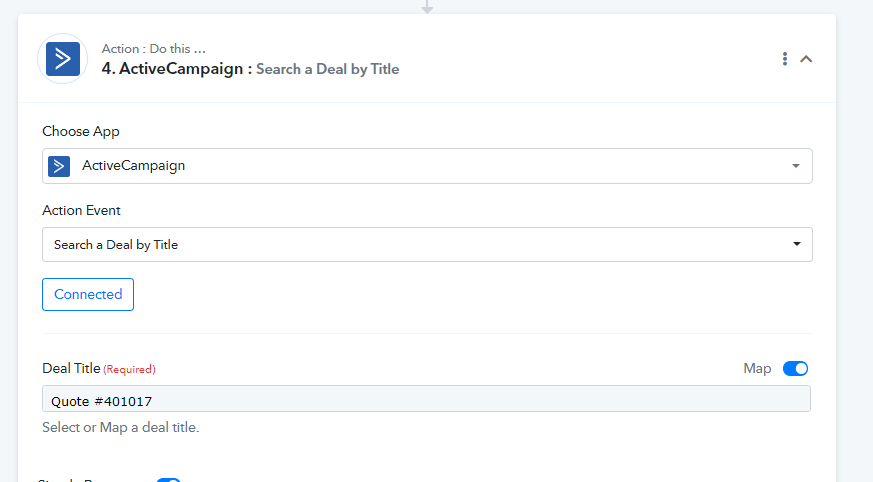
Task: Click the connector arrow above the step
Action: click(427, 6)
